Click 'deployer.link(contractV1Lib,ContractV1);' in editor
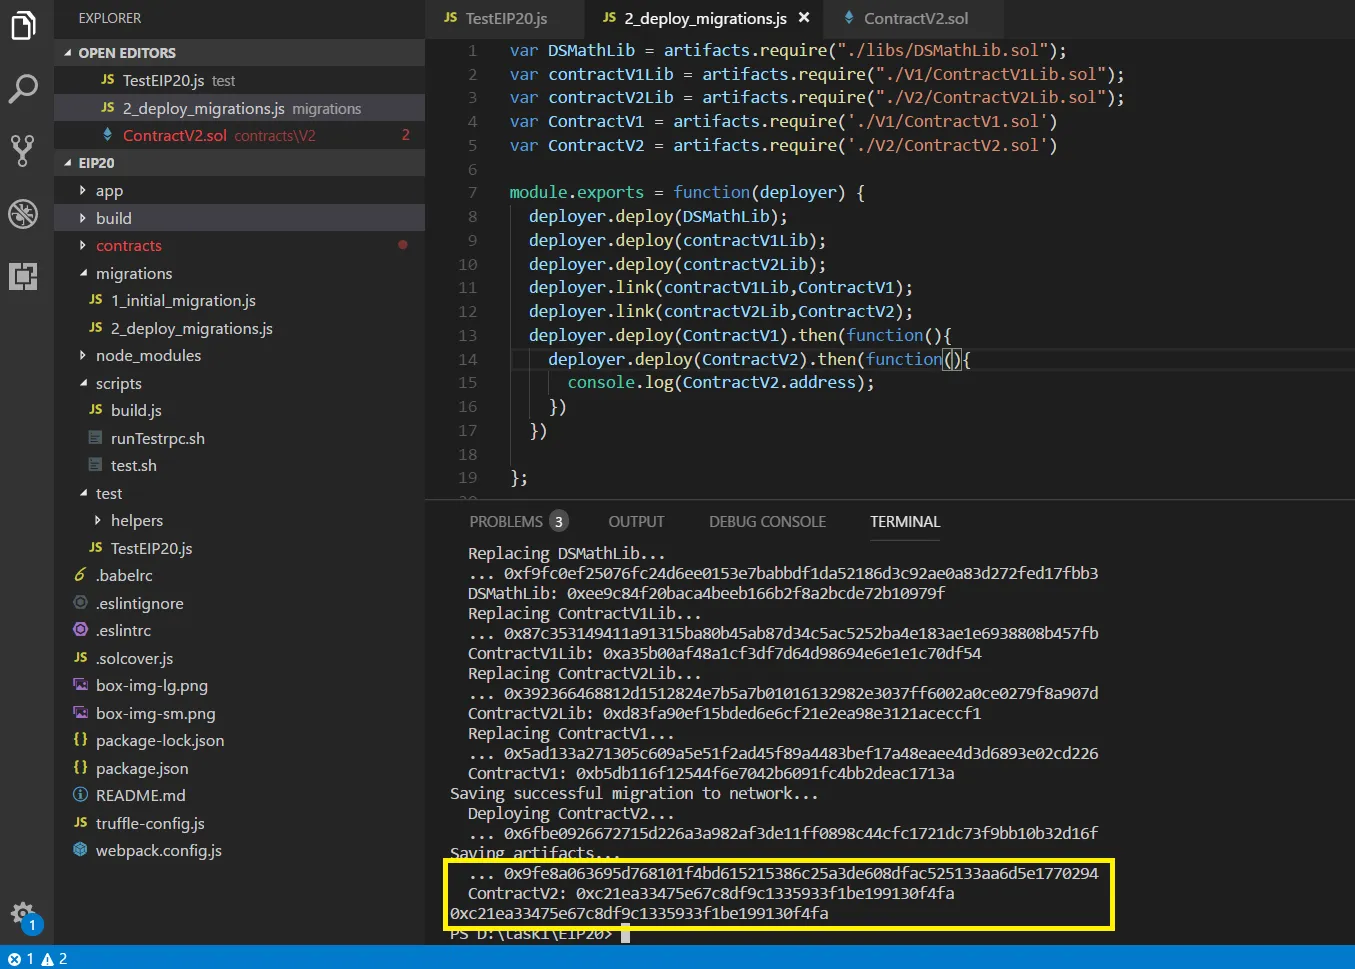This screenshot has height=969, width=1355. click(721, 288)
